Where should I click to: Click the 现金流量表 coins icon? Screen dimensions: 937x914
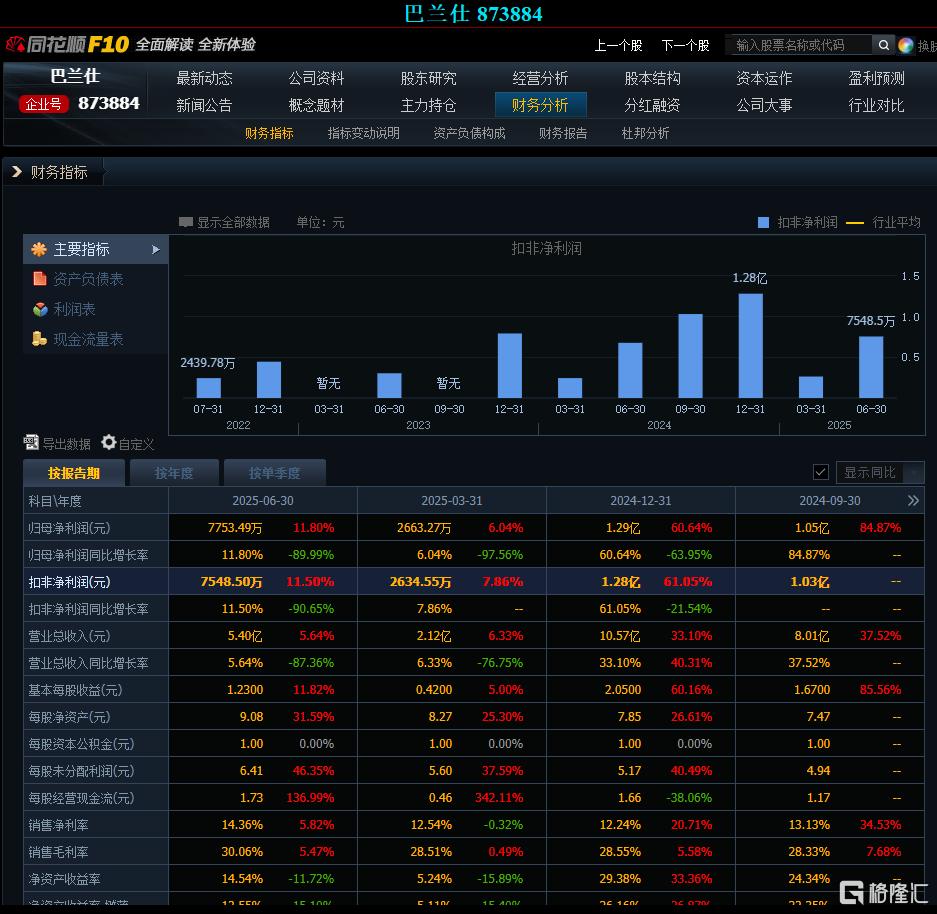point(39,339)
